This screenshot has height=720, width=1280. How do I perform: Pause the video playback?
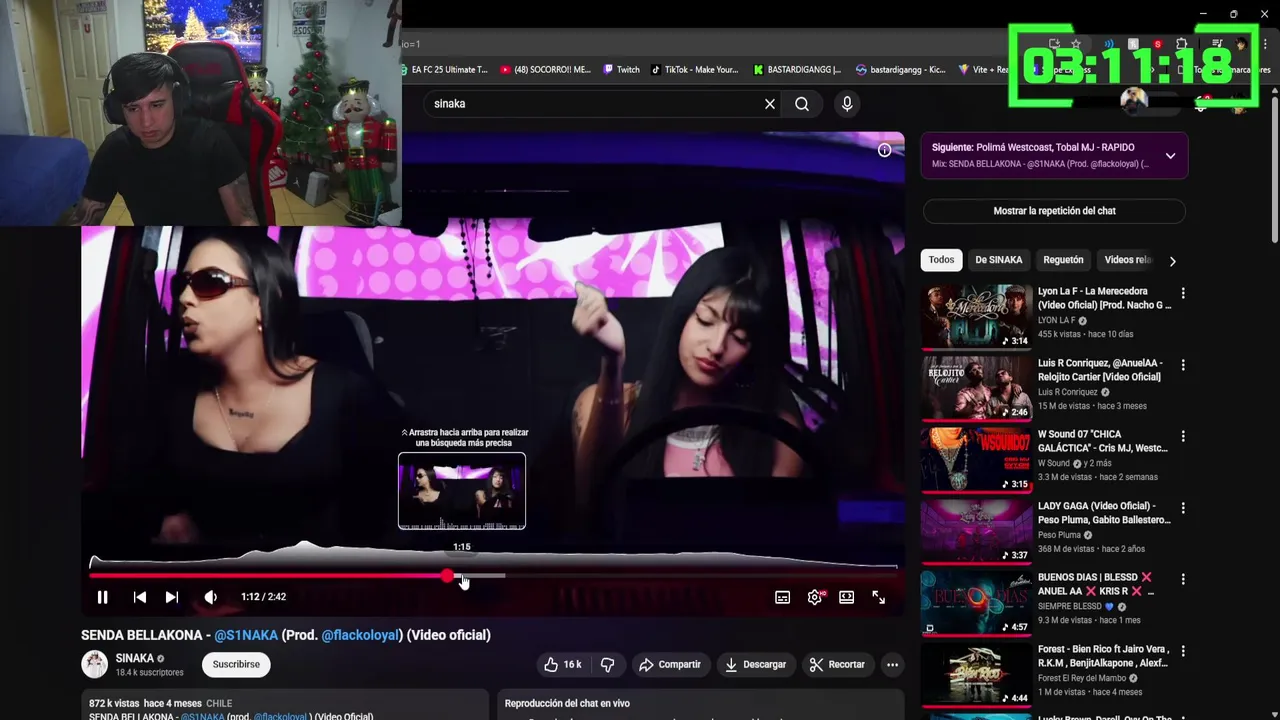102,597
